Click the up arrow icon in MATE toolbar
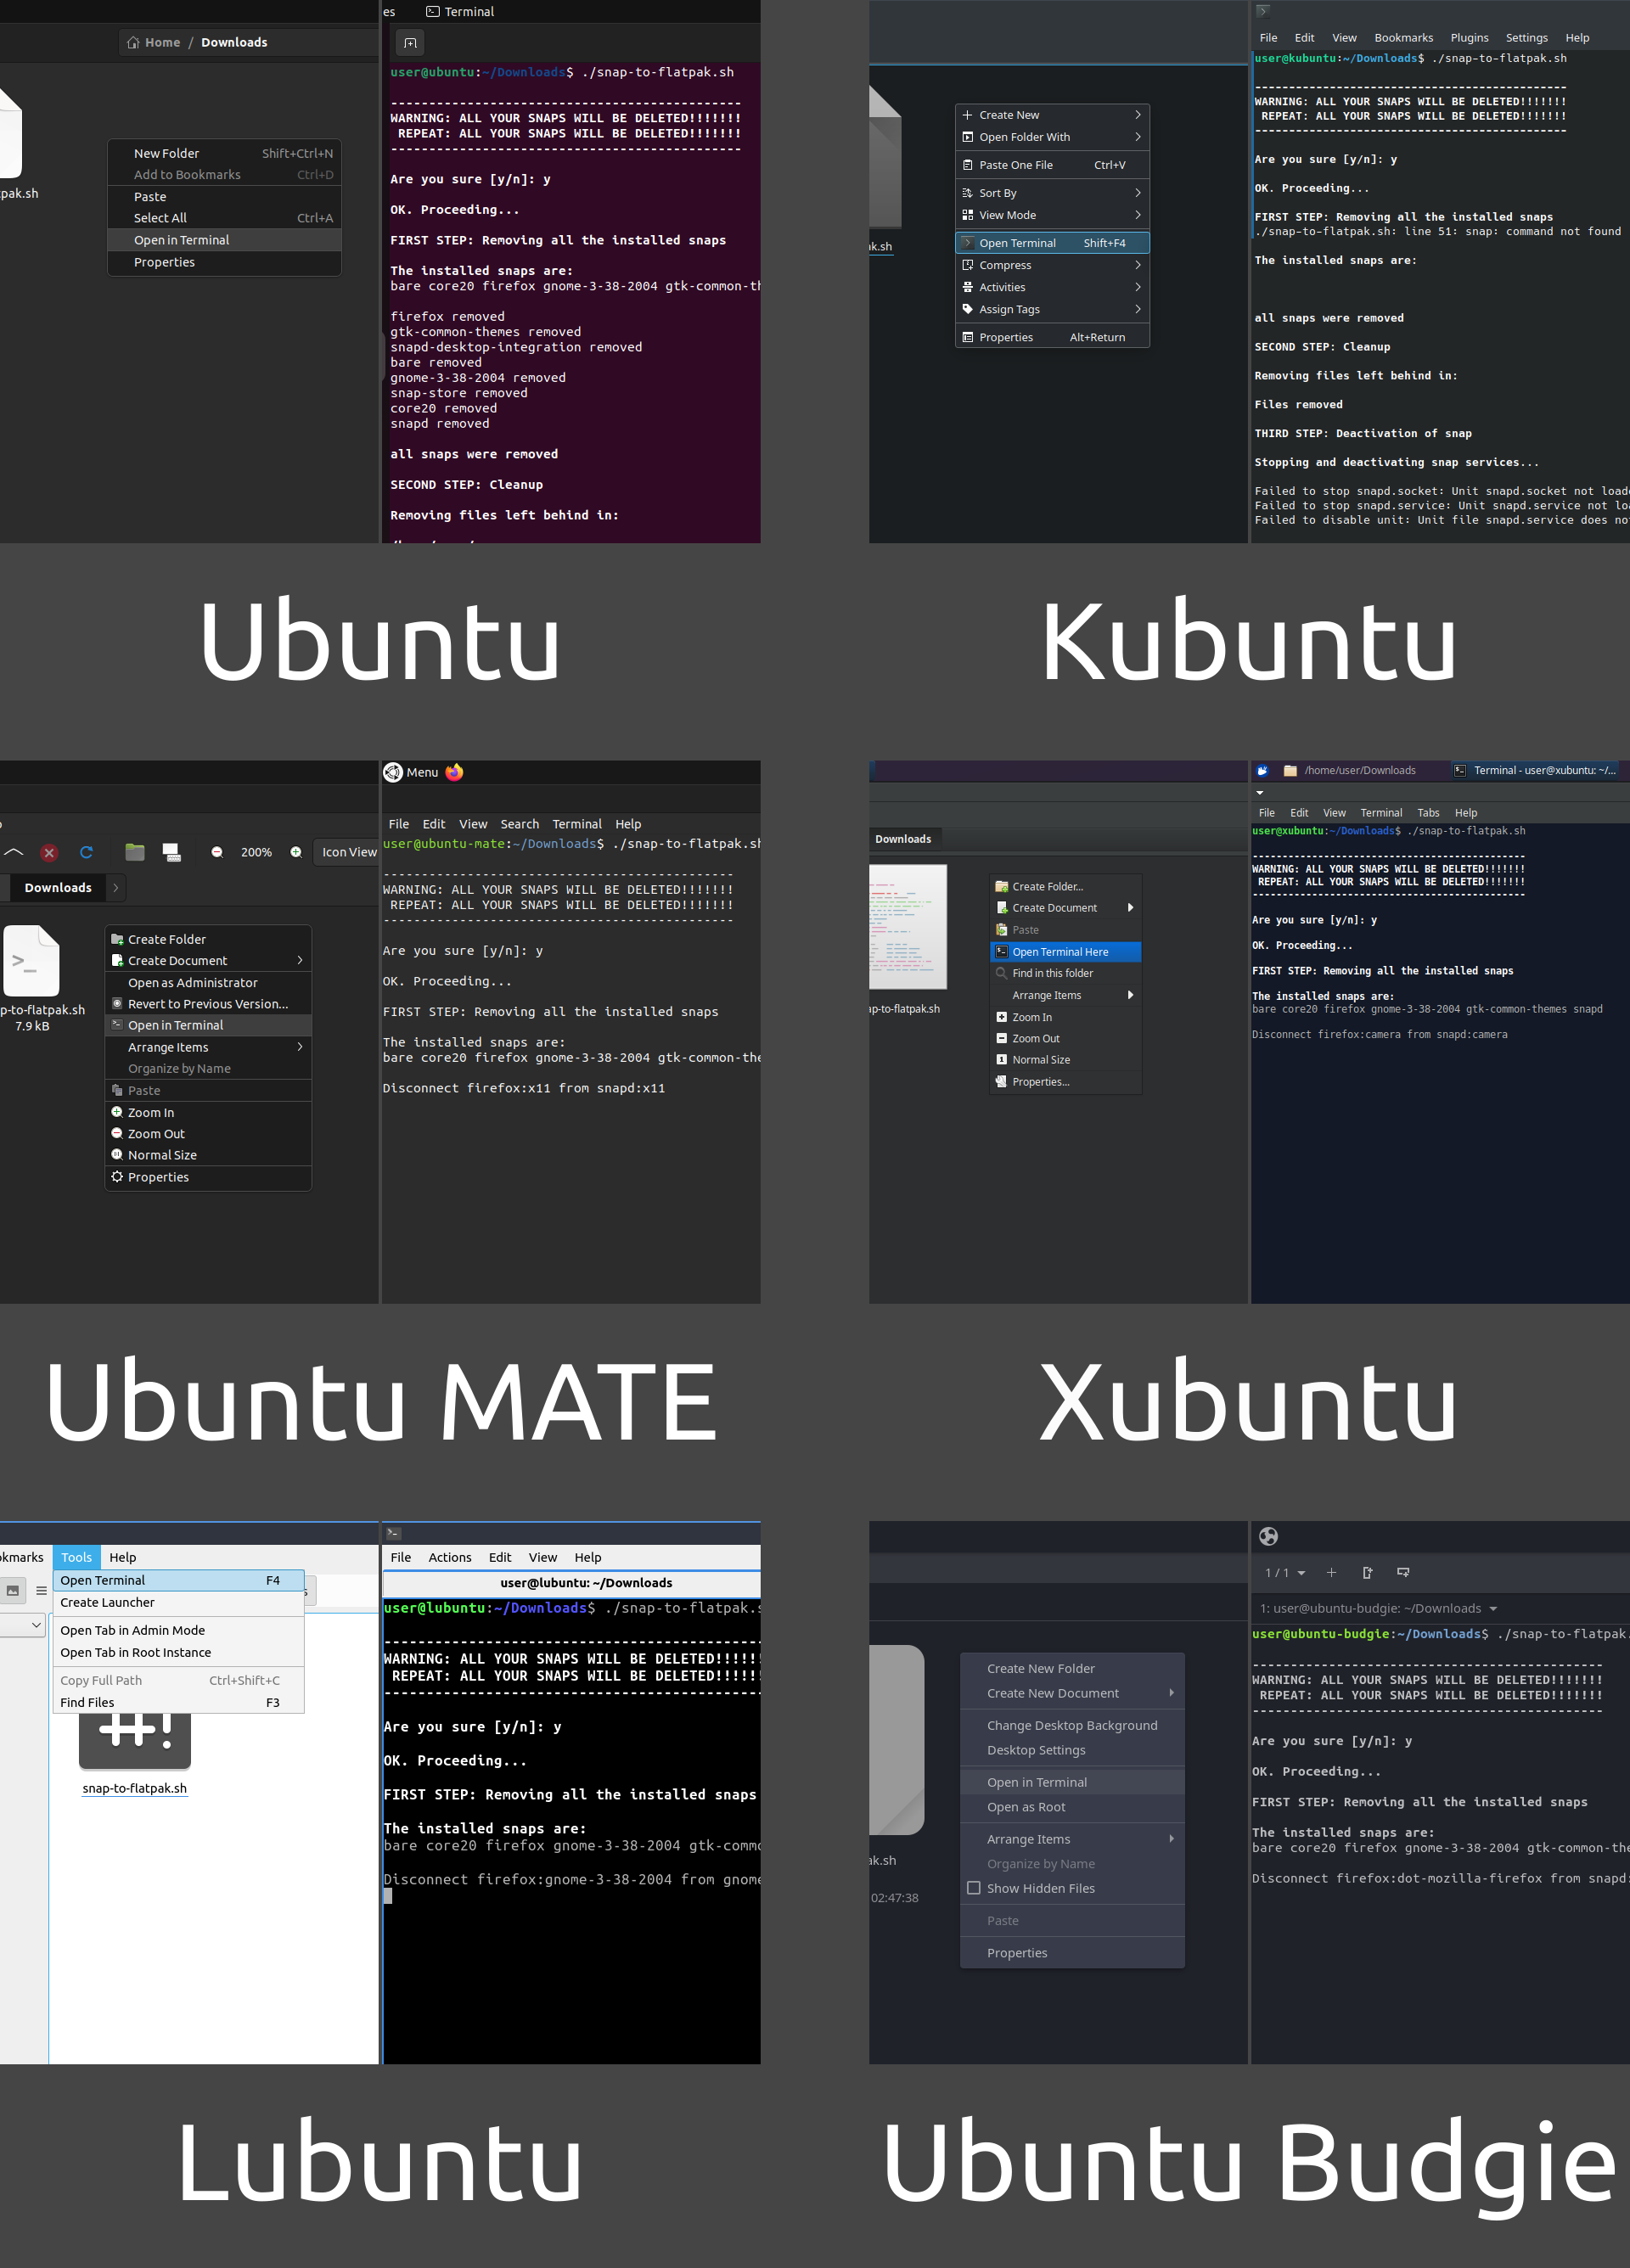The image size is (1630, 2268). (14, 852)
